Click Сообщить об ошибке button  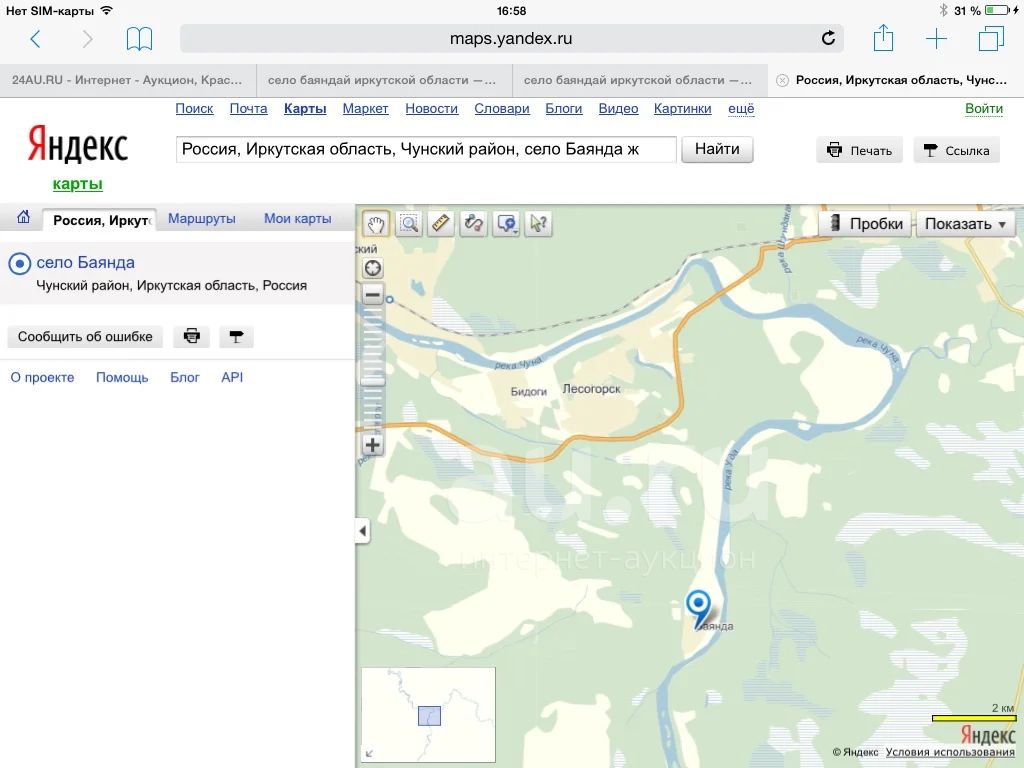pyautogui.click(x=85, y=336)
